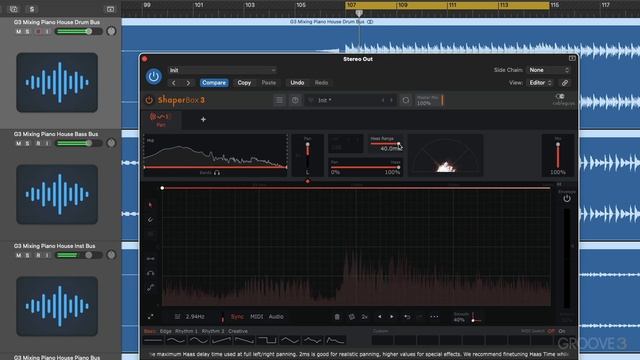Open the Rhythm 1 wave presets tab
The height and width of the screenshot is (360, 640).
point(186,331)
